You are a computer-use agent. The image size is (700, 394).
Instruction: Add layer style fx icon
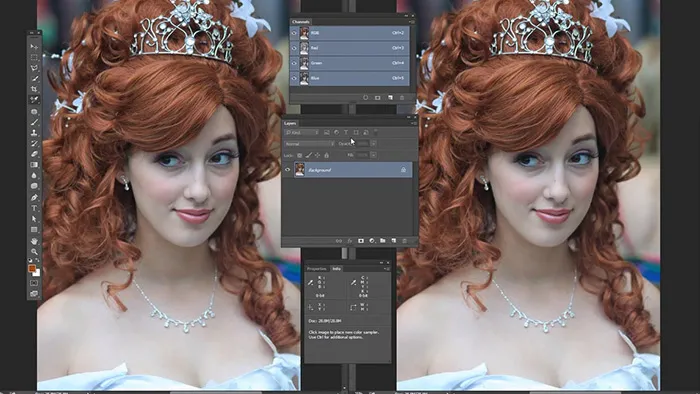[350, 241]
